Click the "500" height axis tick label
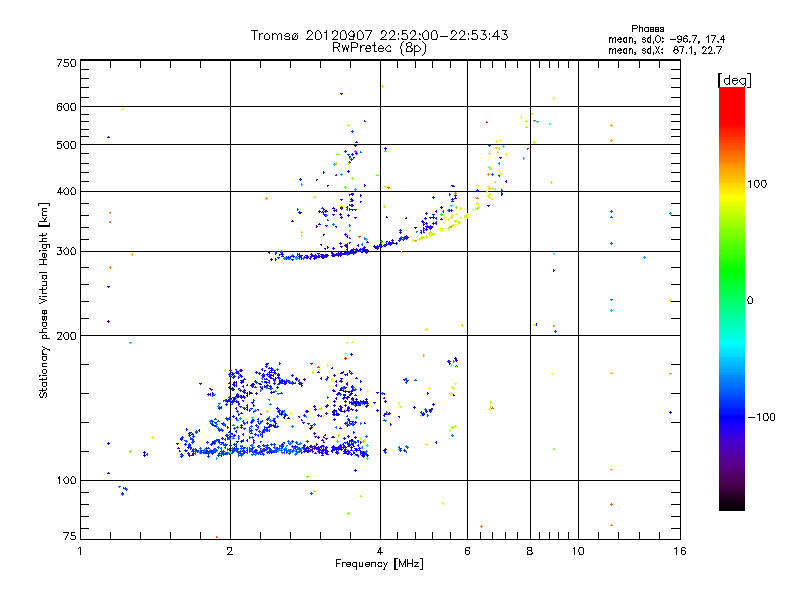This screenshot has height=600, width=800. click(66, 145)
